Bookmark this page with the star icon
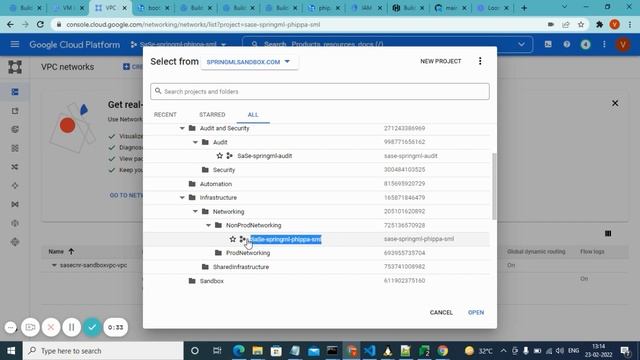This screenshot has height=360, width=640. click(581, 24)
